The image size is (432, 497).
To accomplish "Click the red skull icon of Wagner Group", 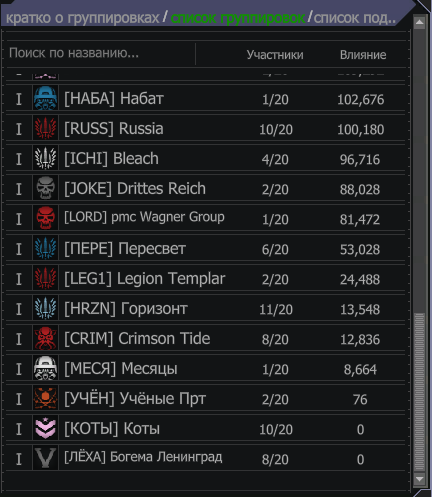I will click(45, 218).
